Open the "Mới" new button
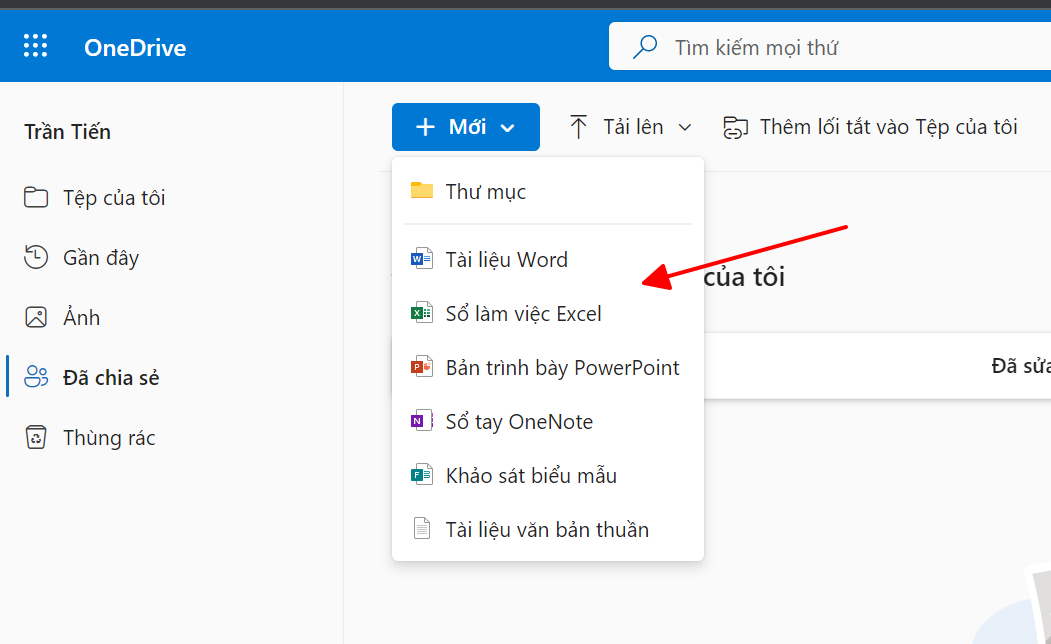The image size is (1051, 644). pyautogui.click(x=466, y=127)
